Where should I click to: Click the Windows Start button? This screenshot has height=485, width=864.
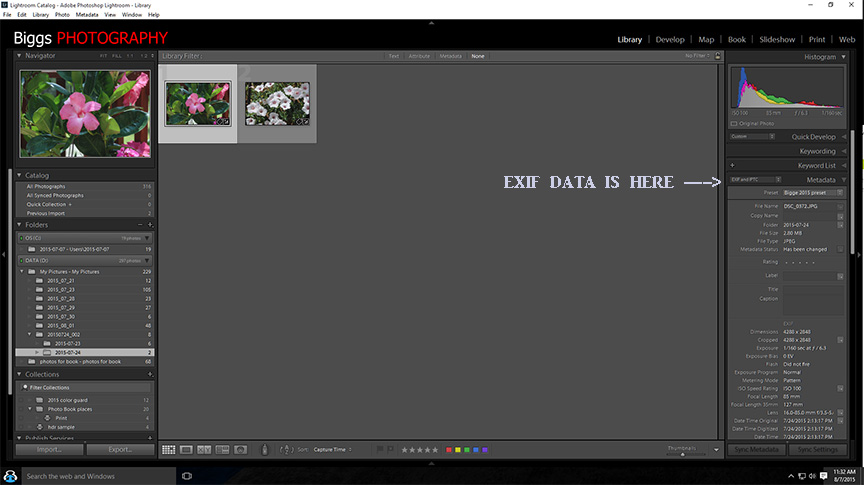click(10, 476)
